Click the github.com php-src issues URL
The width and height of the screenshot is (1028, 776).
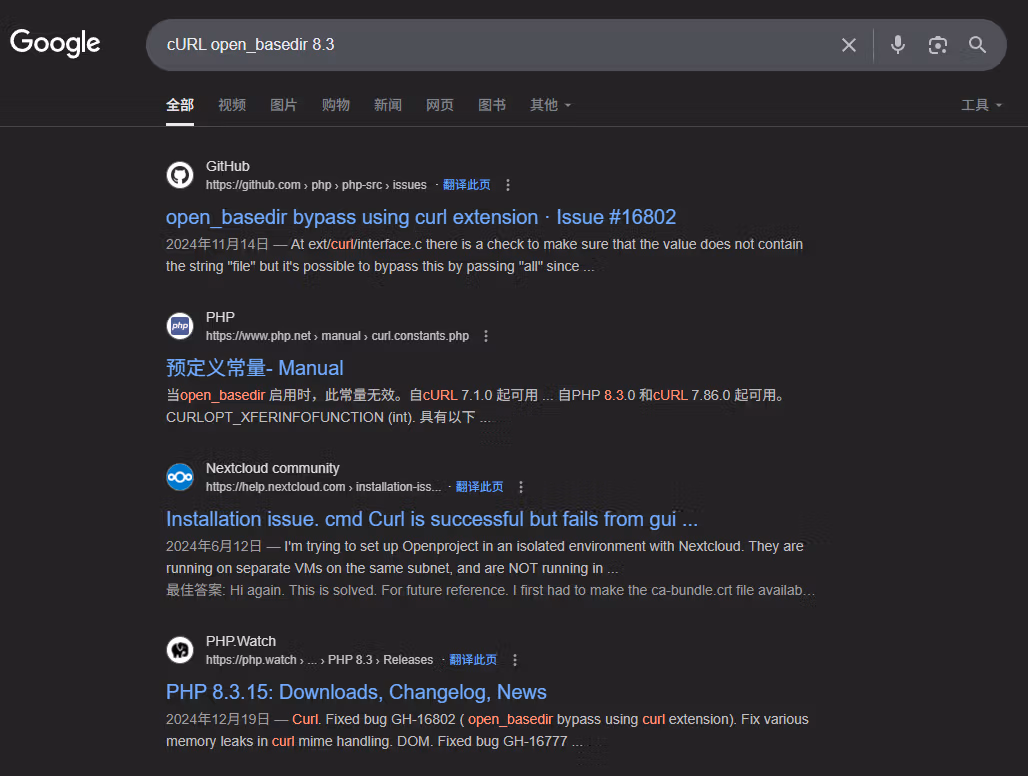(x=316, y=185)
